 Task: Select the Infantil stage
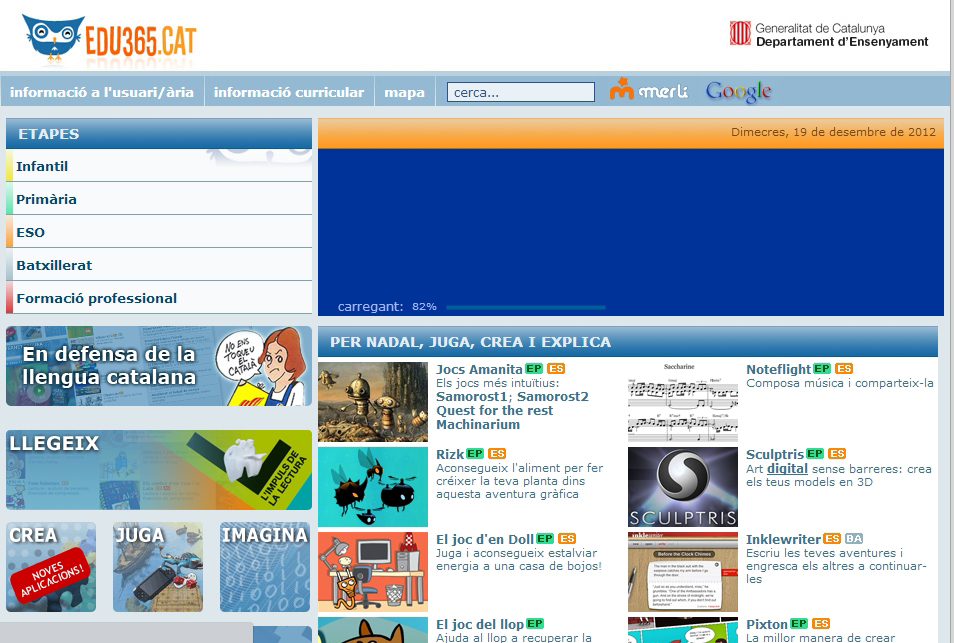pos(159,166)
